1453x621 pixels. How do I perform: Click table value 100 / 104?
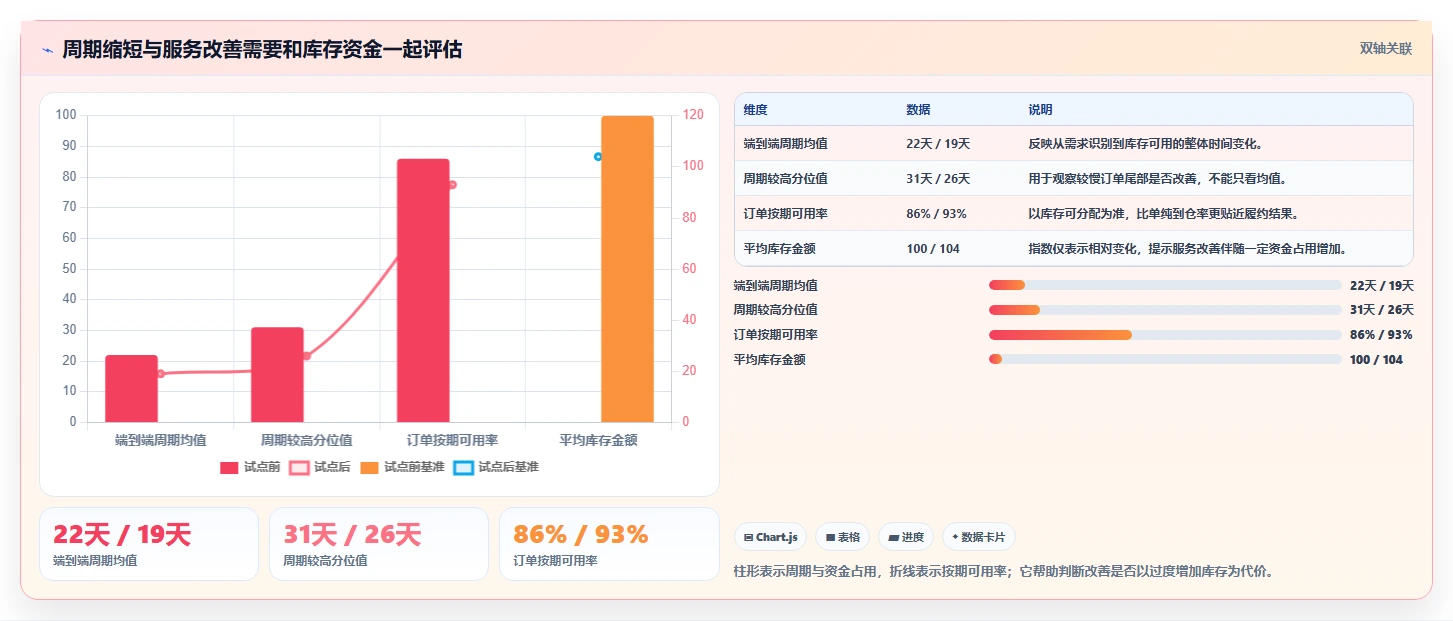[933, 249]
